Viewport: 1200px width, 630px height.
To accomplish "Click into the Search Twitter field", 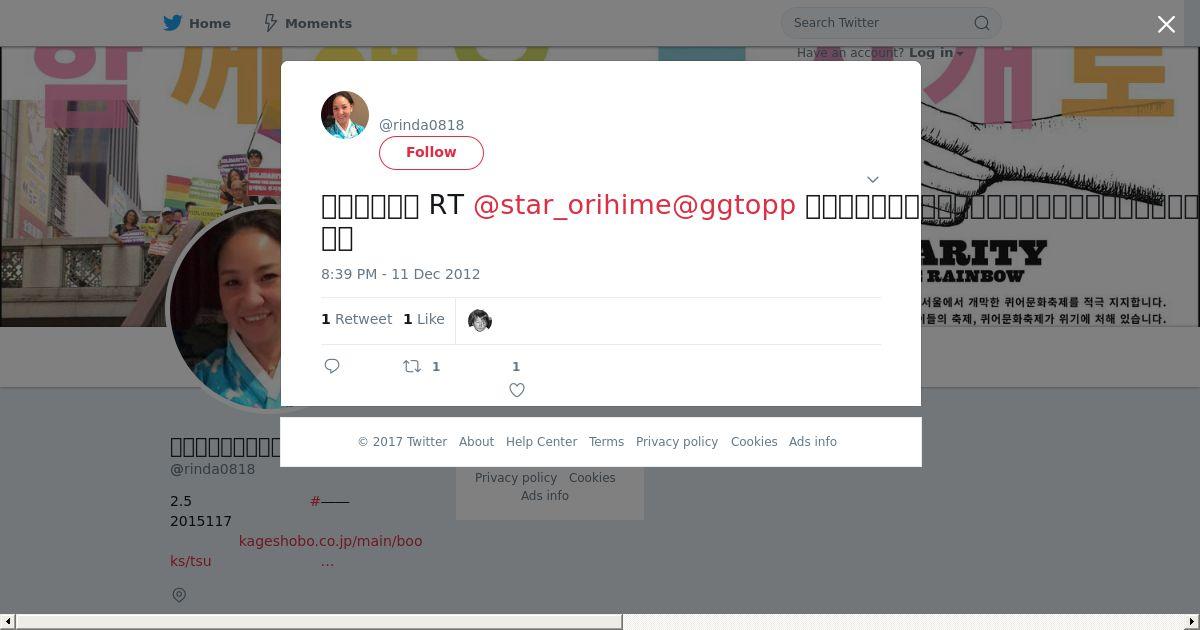I will pos(880,23).
